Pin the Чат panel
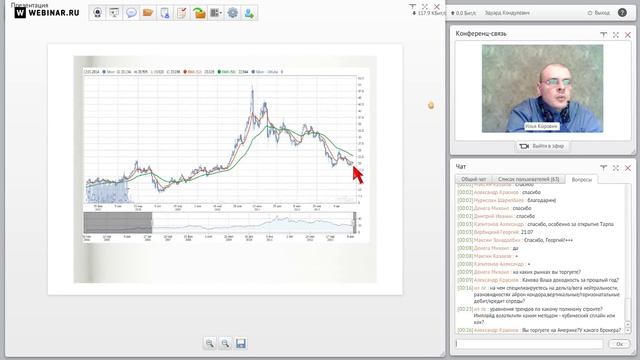 tap(604, 168)
